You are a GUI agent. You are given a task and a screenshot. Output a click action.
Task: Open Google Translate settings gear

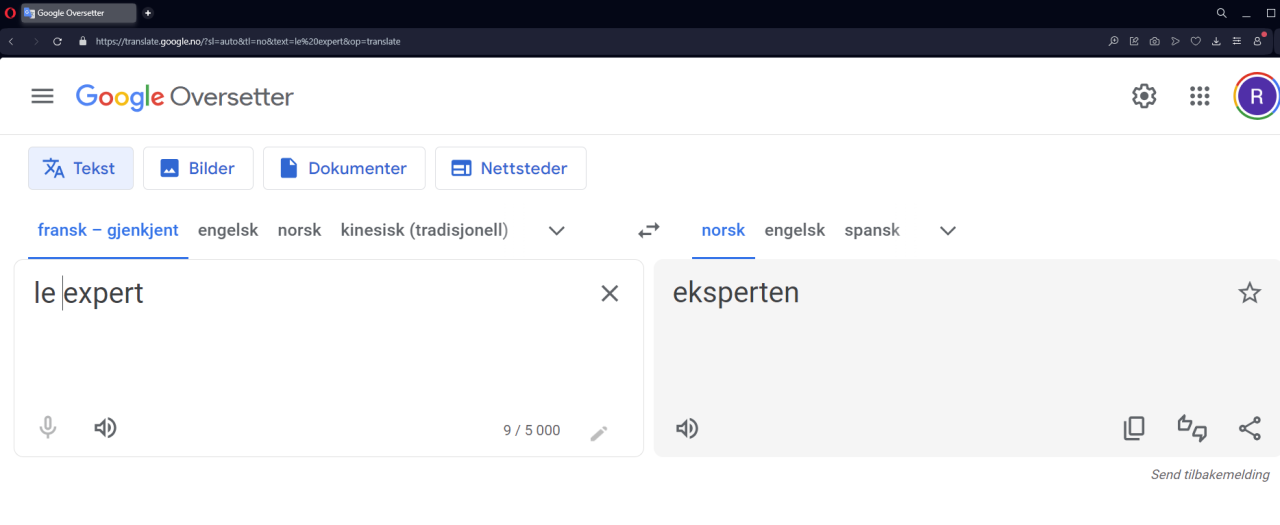click(x=1144, y=96)
